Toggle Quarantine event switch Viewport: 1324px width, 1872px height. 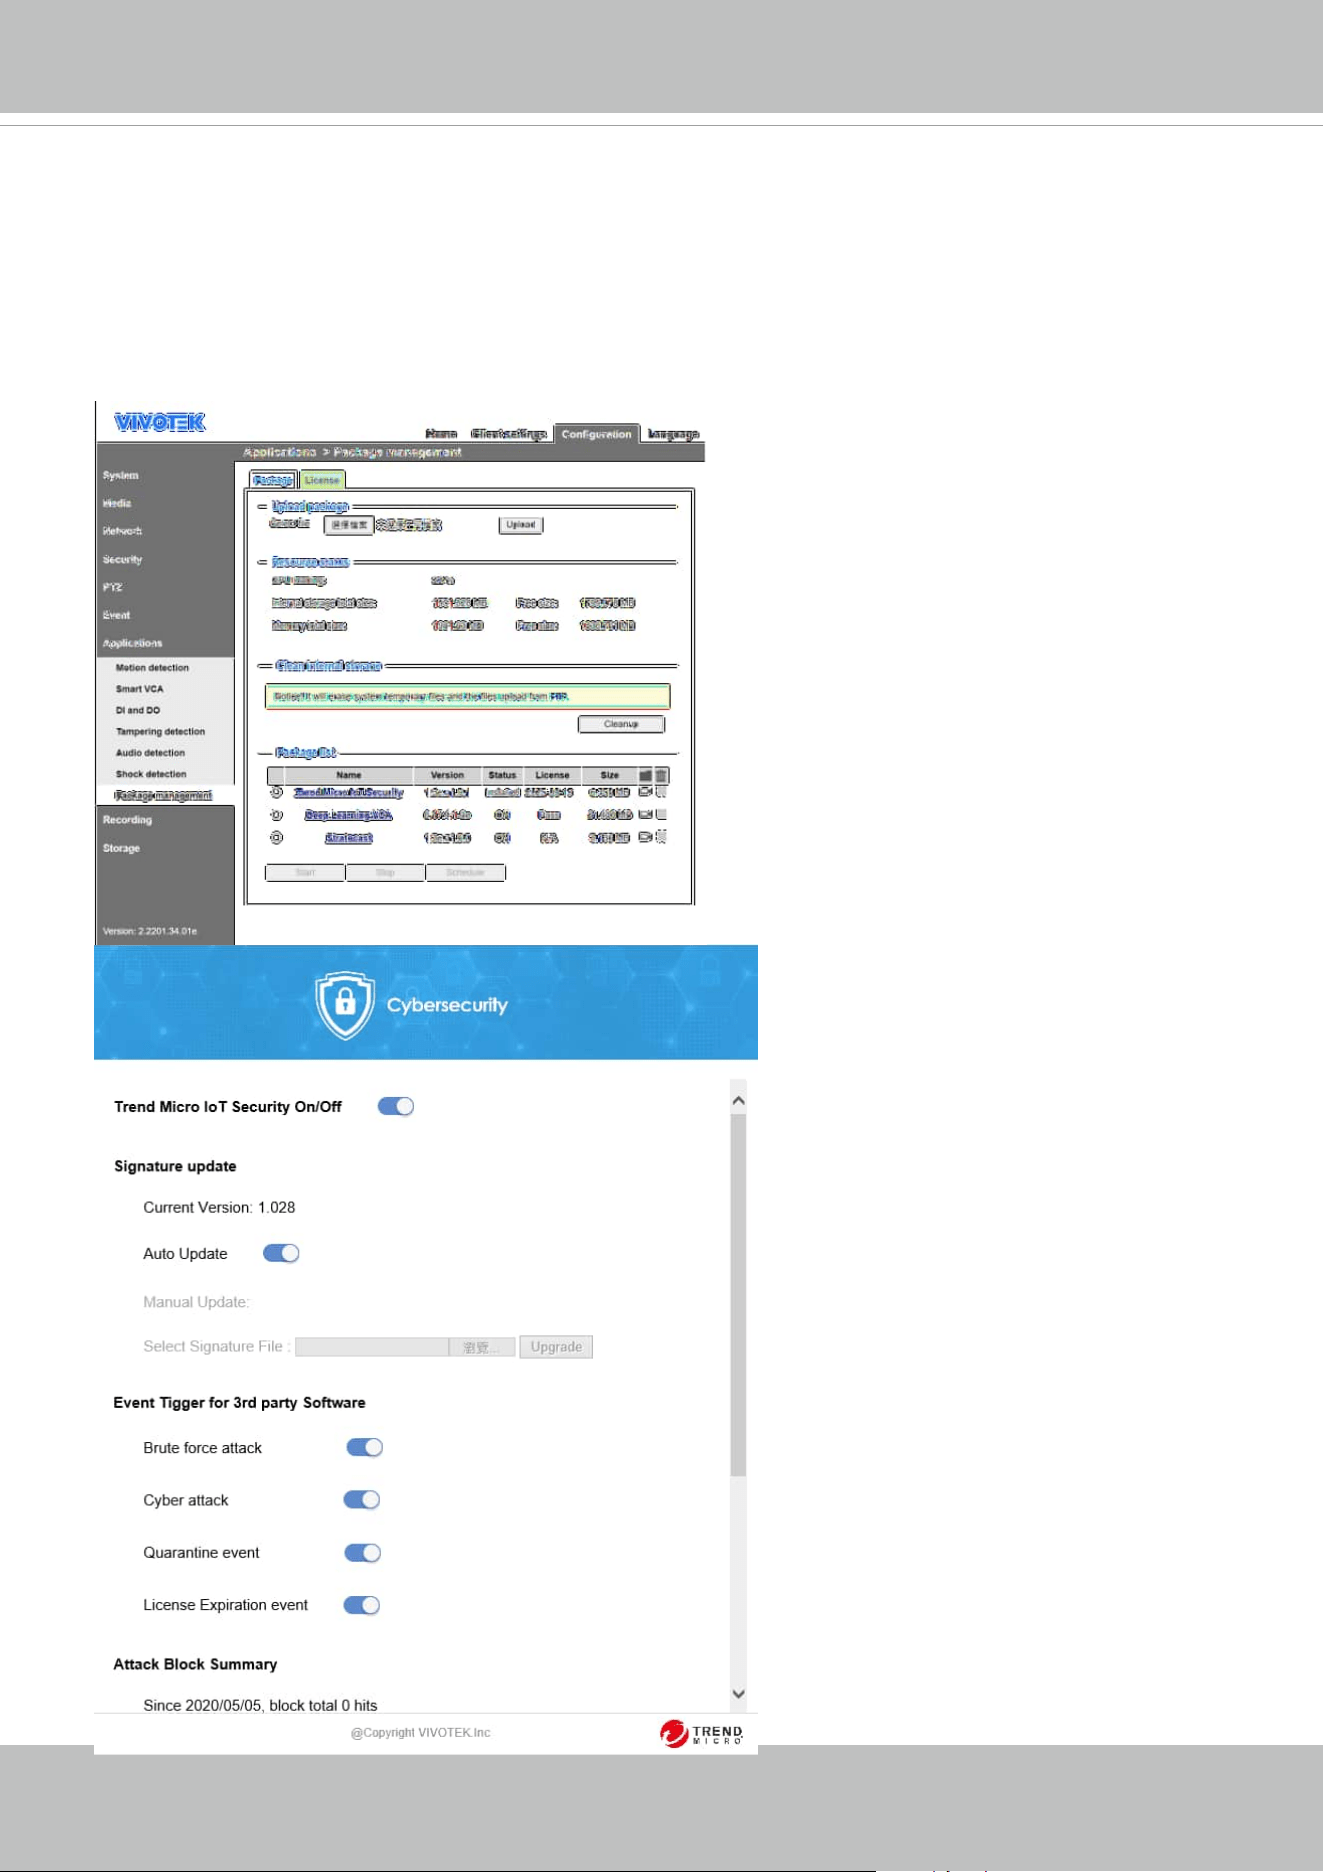(363, 1552)
